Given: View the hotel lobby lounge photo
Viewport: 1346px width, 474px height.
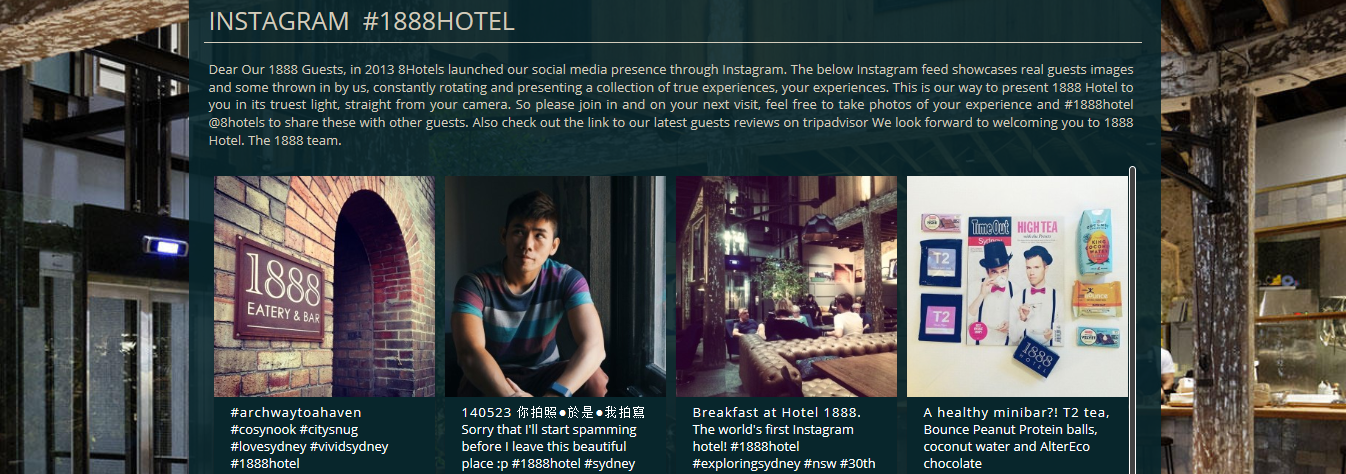Looking at the screenshot, I should point(786,286).
